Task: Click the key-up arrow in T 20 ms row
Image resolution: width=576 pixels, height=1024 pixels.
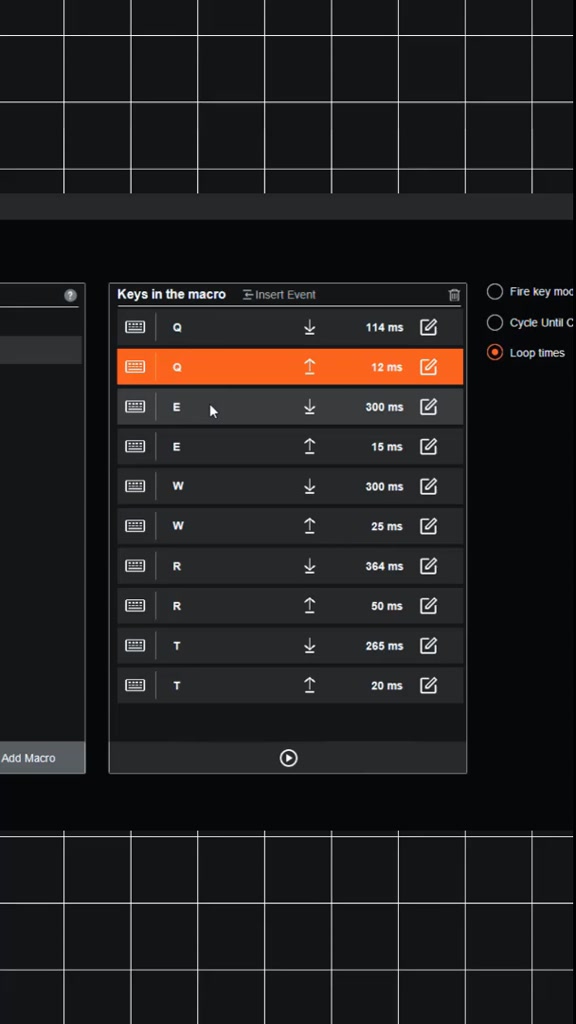Action: pos(310,685)
